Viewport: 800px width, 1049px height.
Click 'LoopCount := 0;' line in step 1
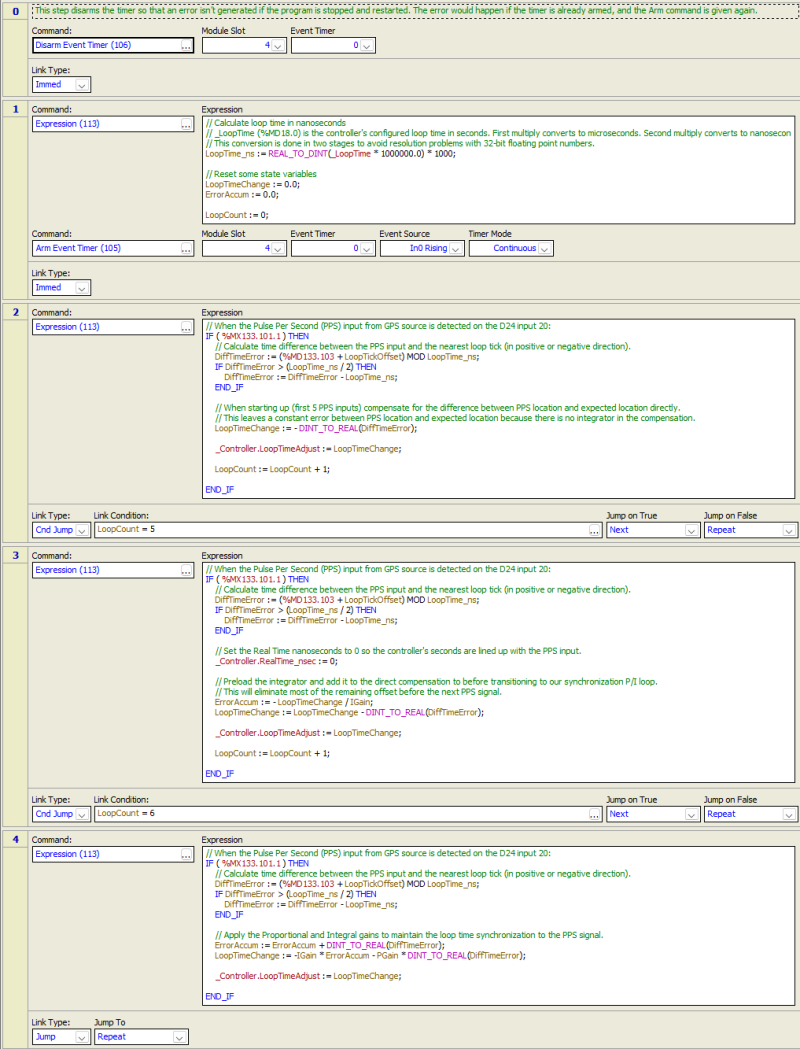tap(237, 215)
